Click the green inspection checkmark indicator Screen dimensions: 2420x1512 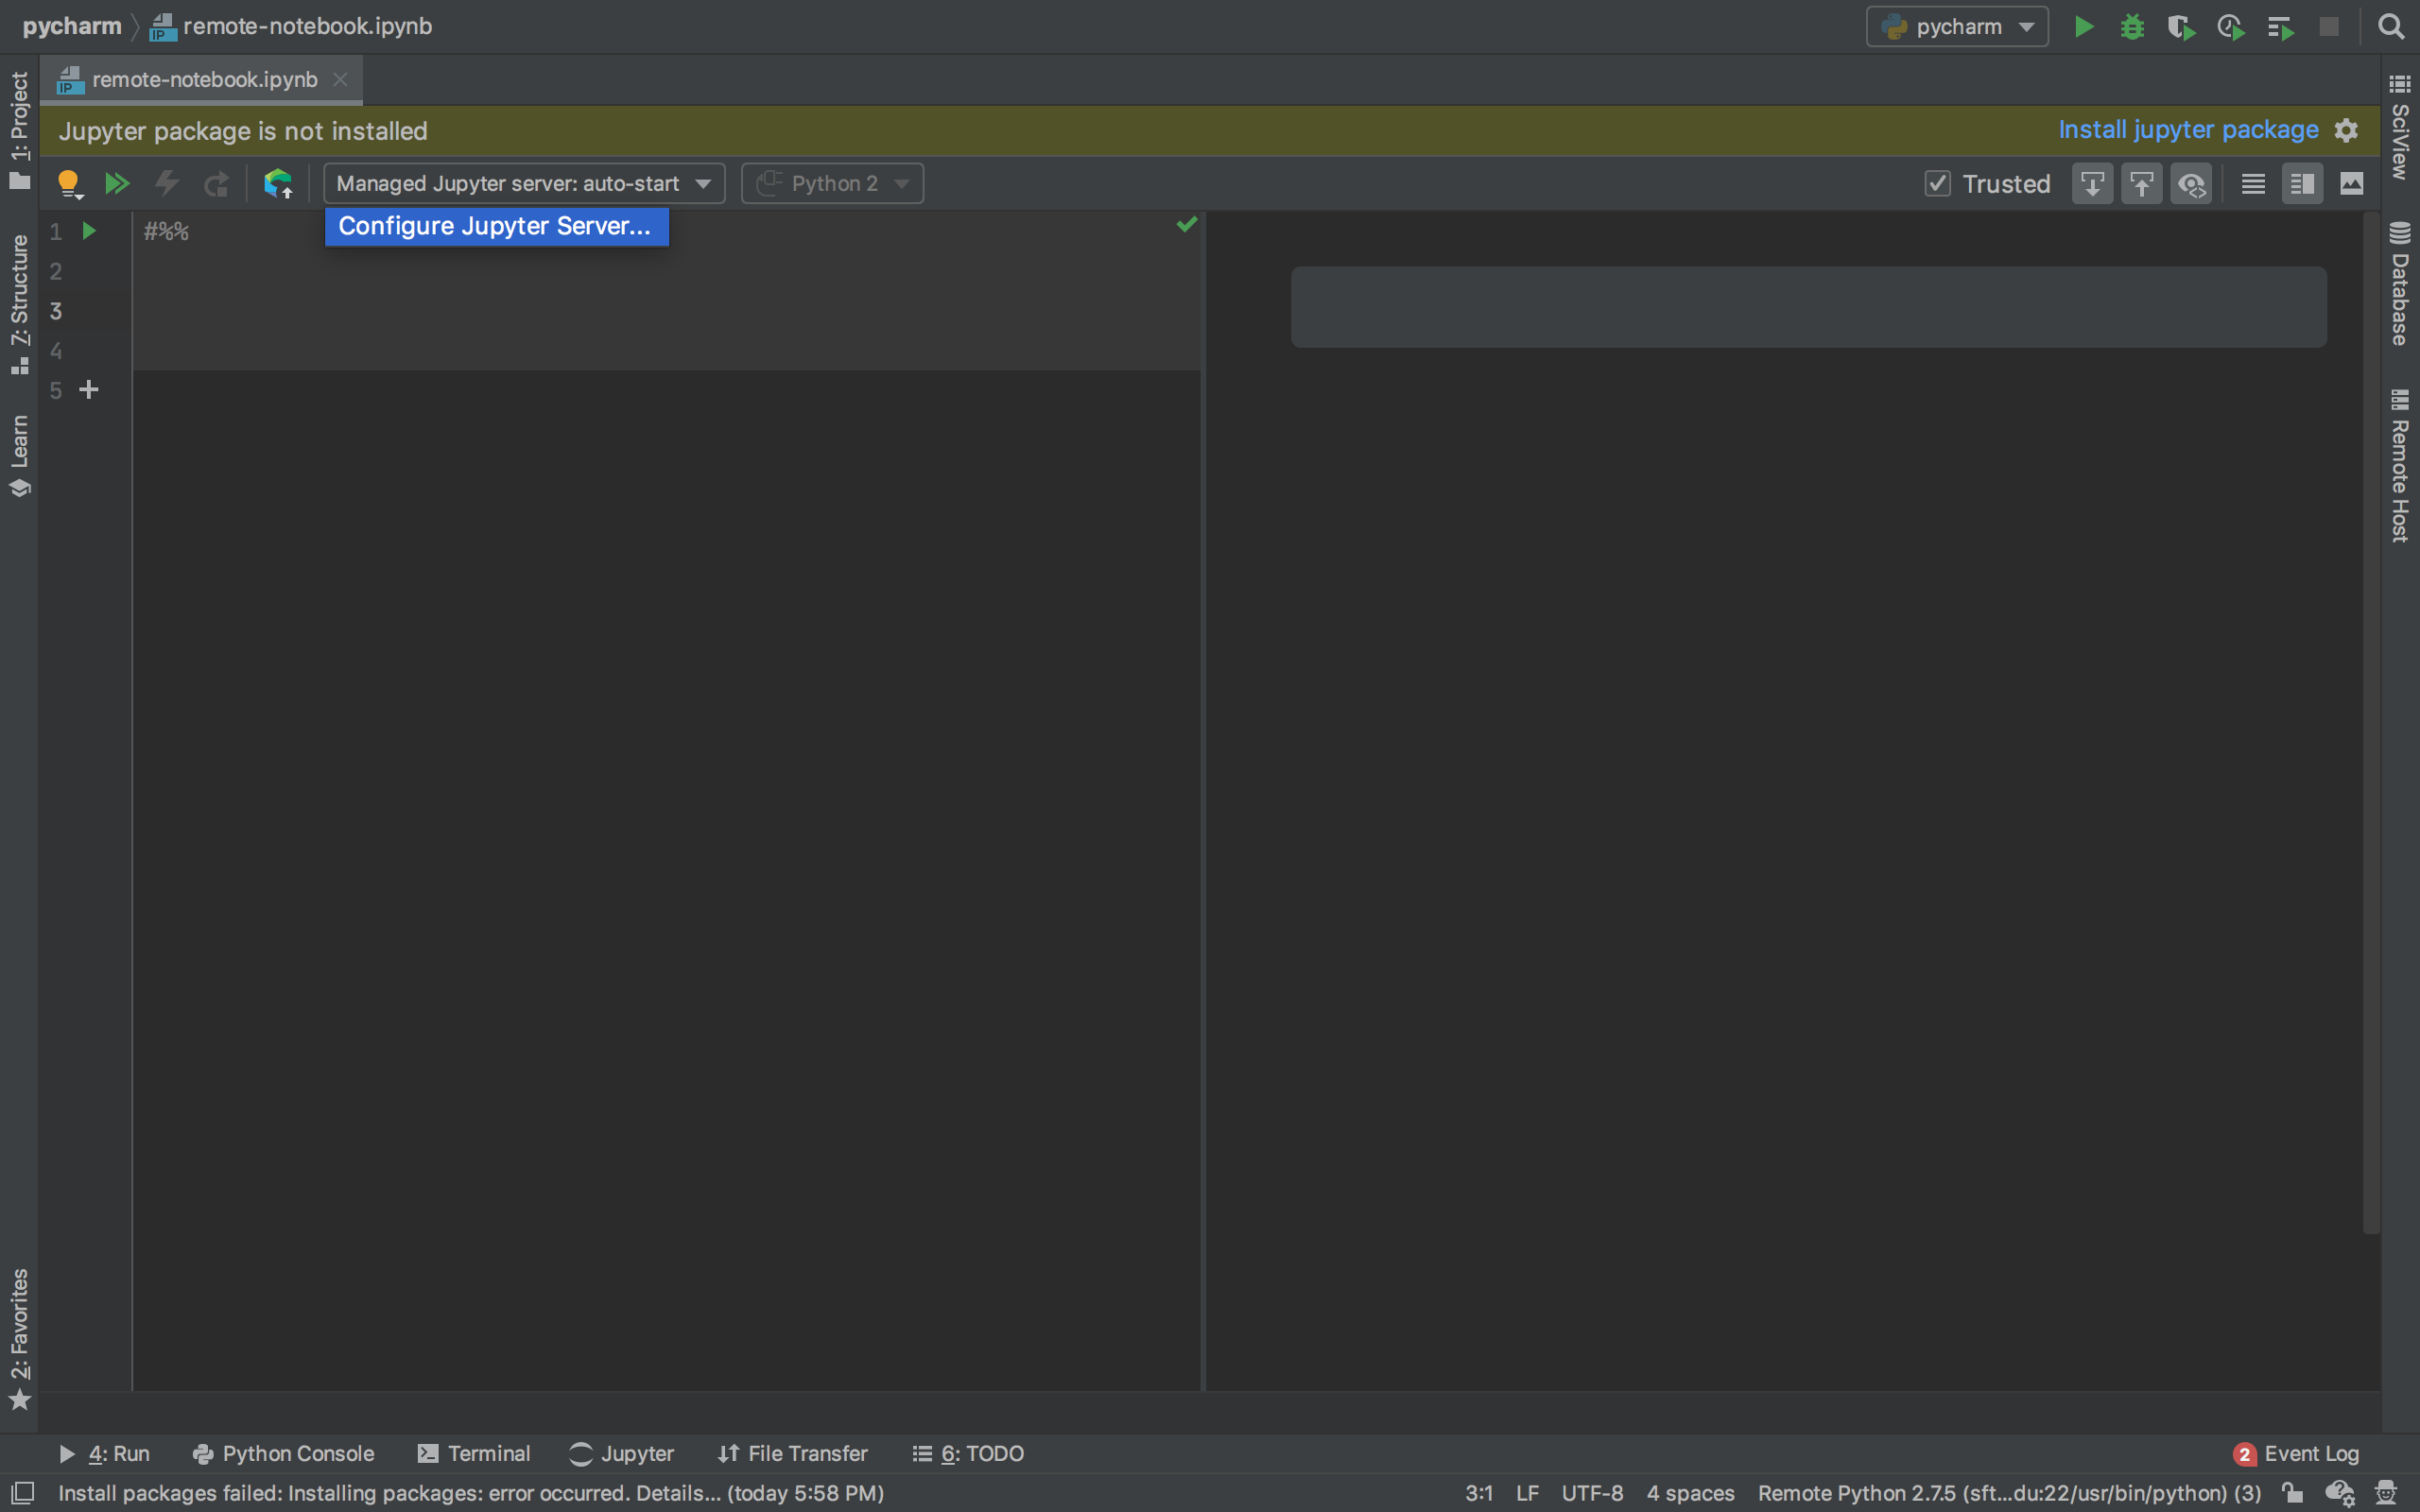point(1187,225)
